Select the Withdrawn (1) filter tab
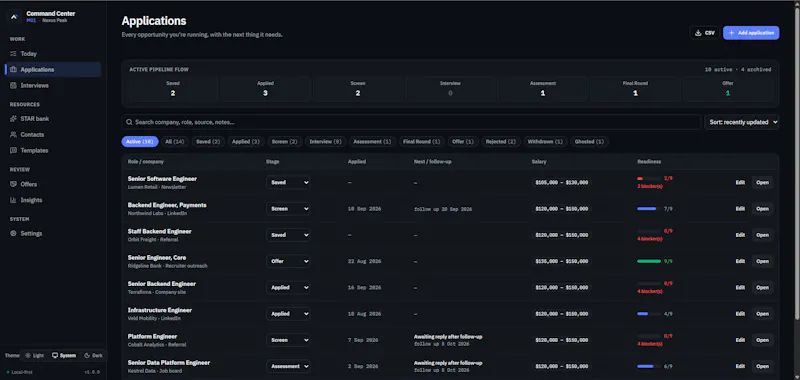 coord(545,142)
